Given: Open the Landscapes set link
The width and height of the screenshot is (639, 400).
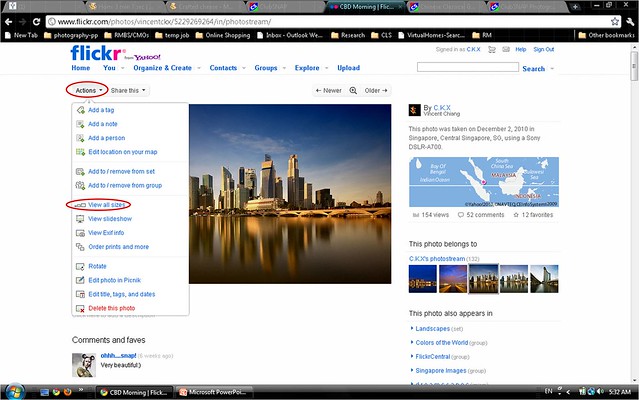Looking at the screenshot, I should coord(432,329).
